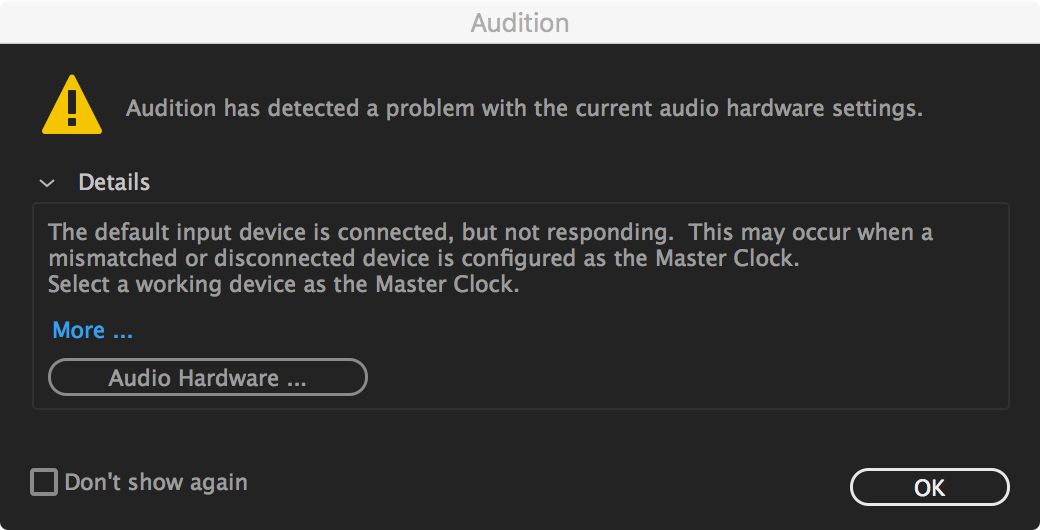This screenshot has width=1040, height=530.
Task: Enable the Don't show again checkbox
Action: pos(44,483)
